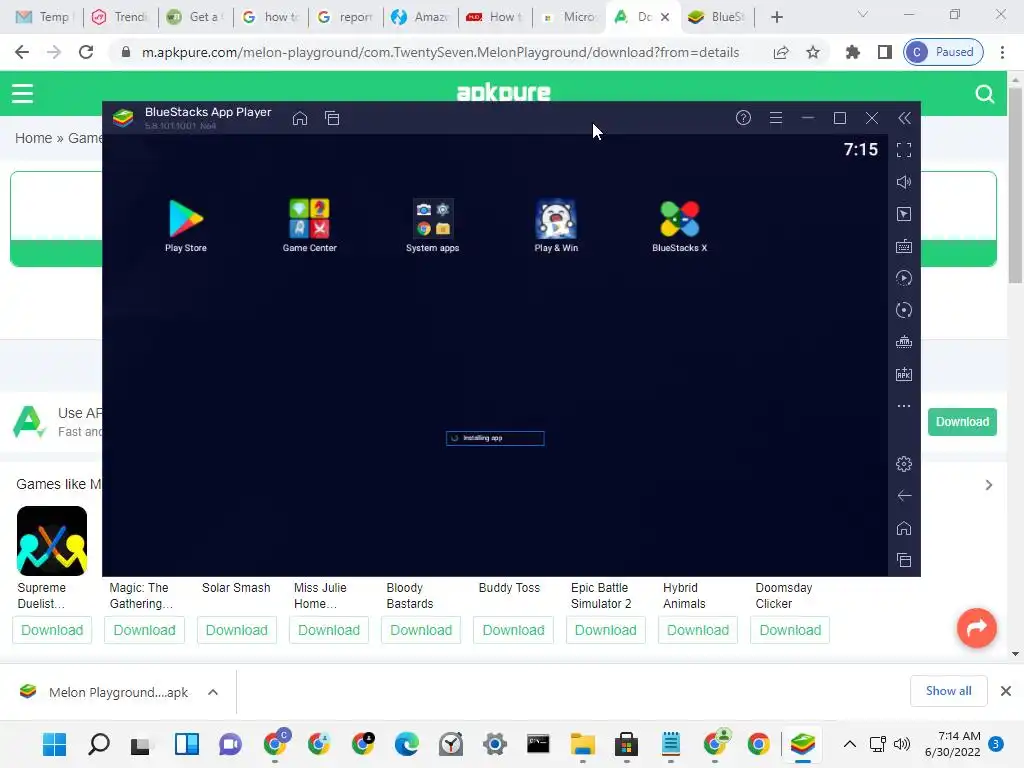Screen dimensions: 1024x768
Task: Click the BlueStacks volume speaker icon
Action: point(904,182)
